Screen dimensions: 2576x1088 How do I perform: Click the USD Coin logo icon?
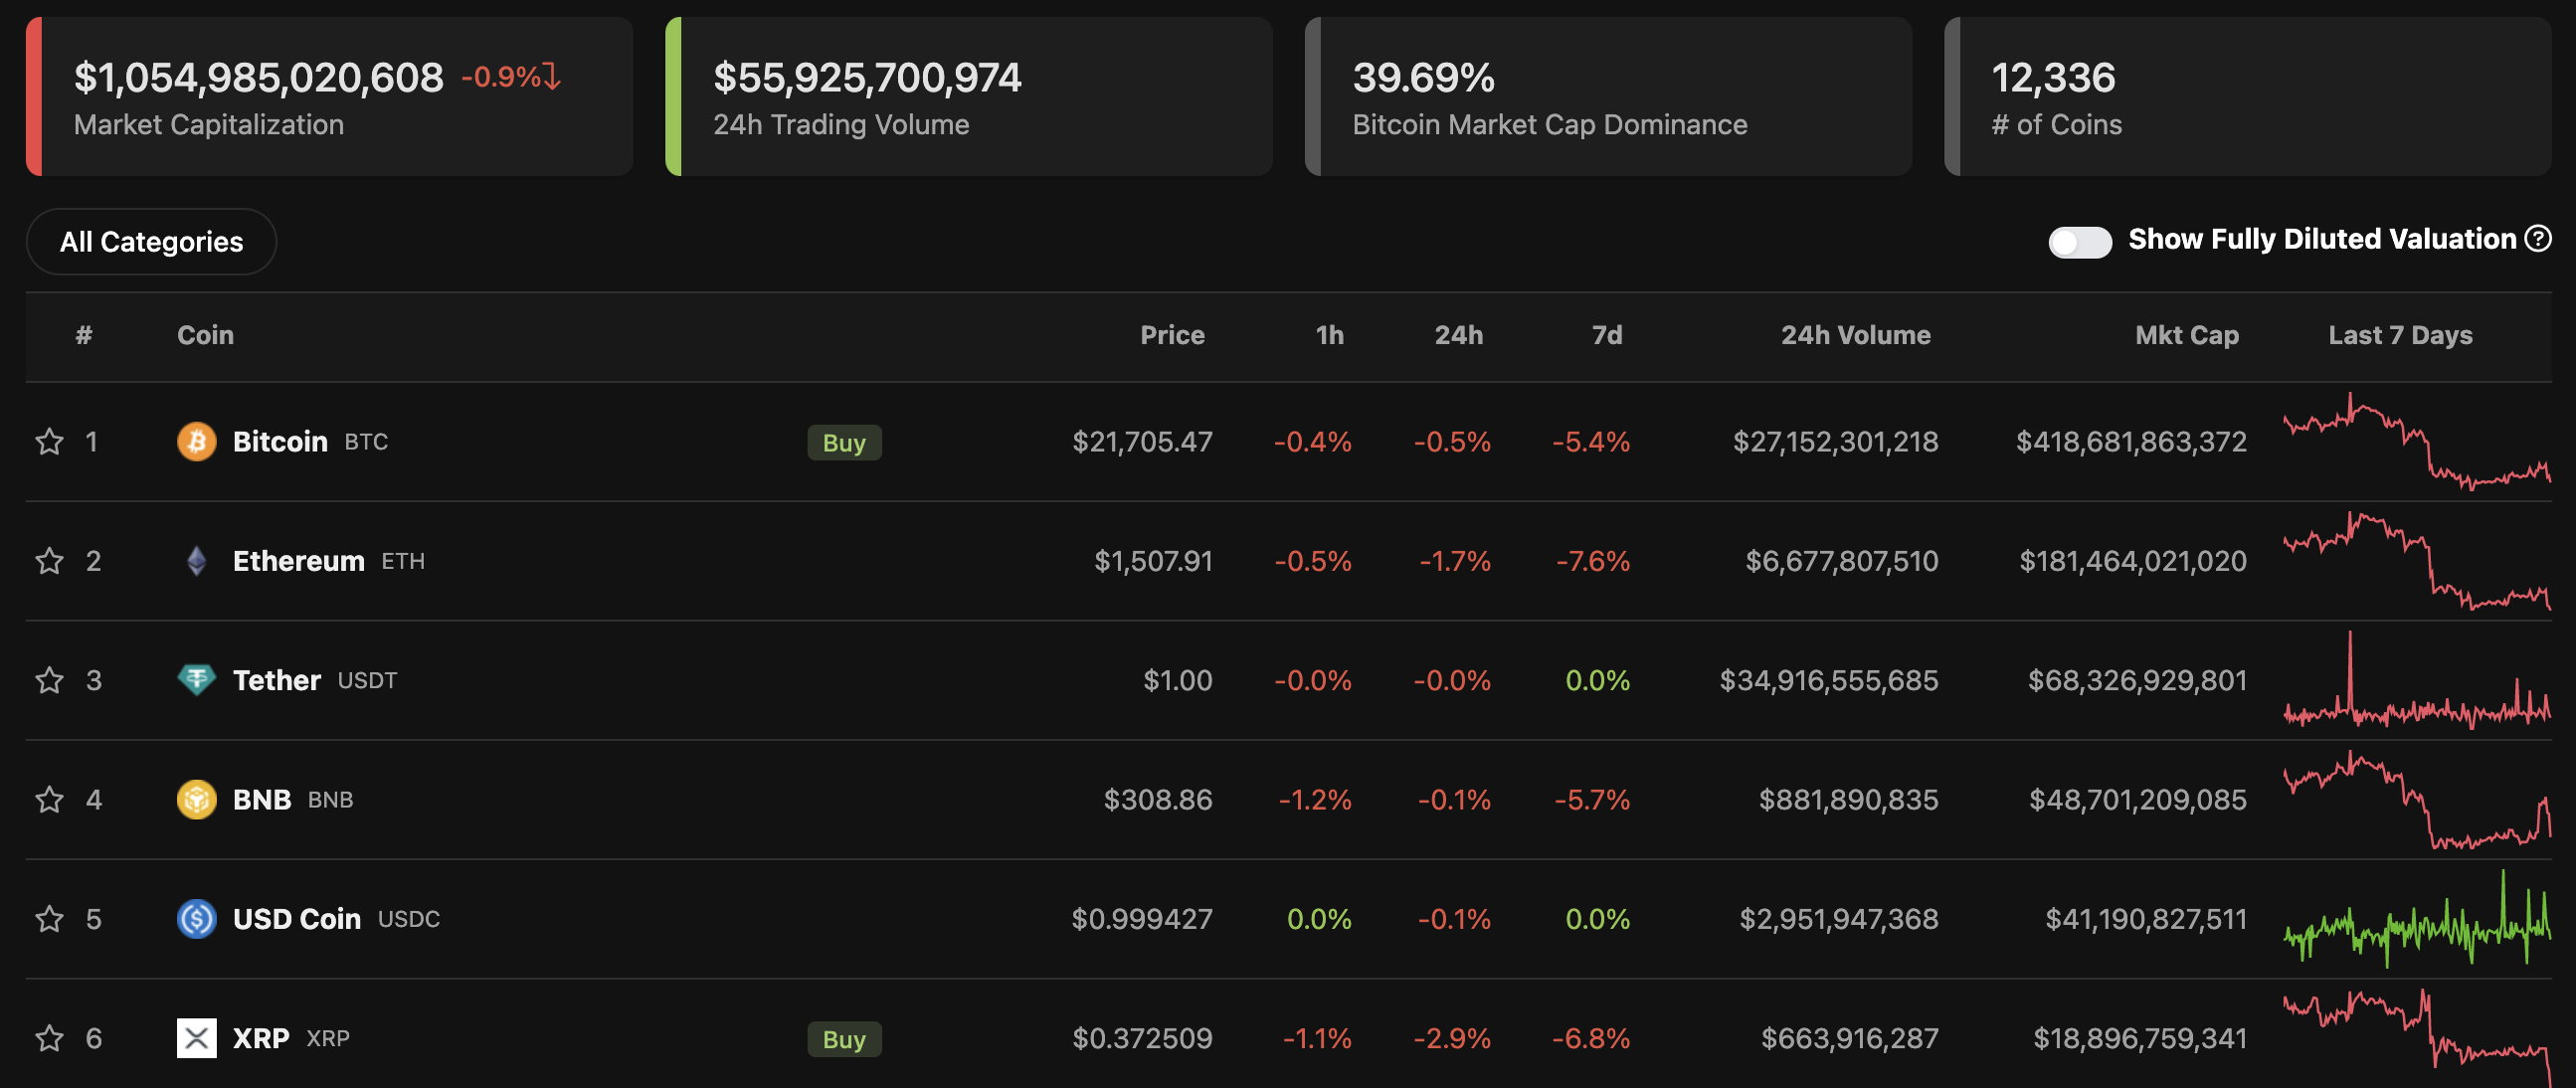tap(196, 919)
